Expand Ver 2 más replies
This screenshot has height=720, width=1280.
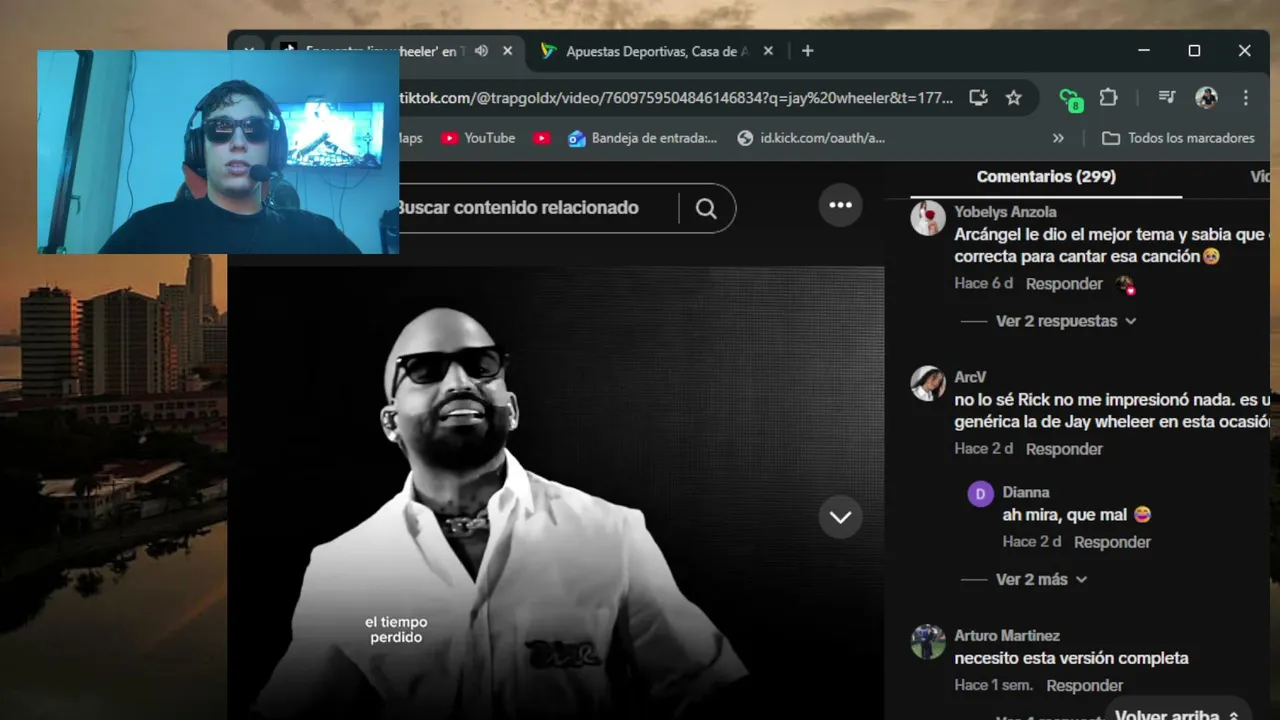(x=1041, y=579)
